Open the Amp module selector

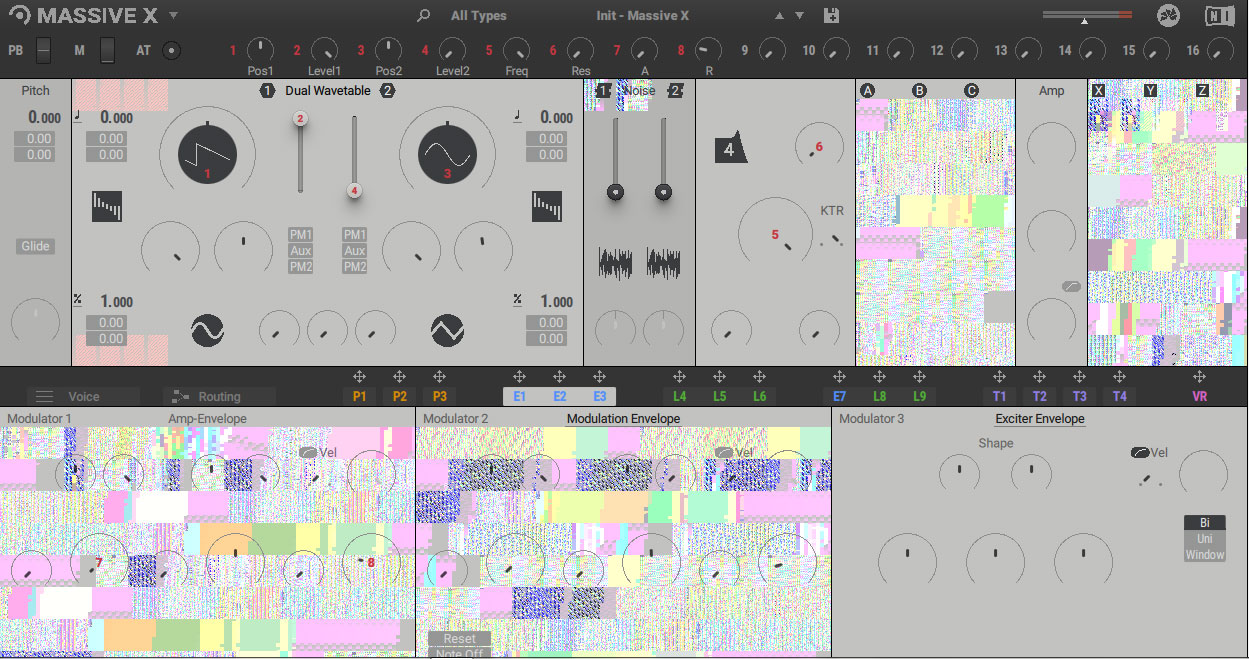[x=1051, y=91]
